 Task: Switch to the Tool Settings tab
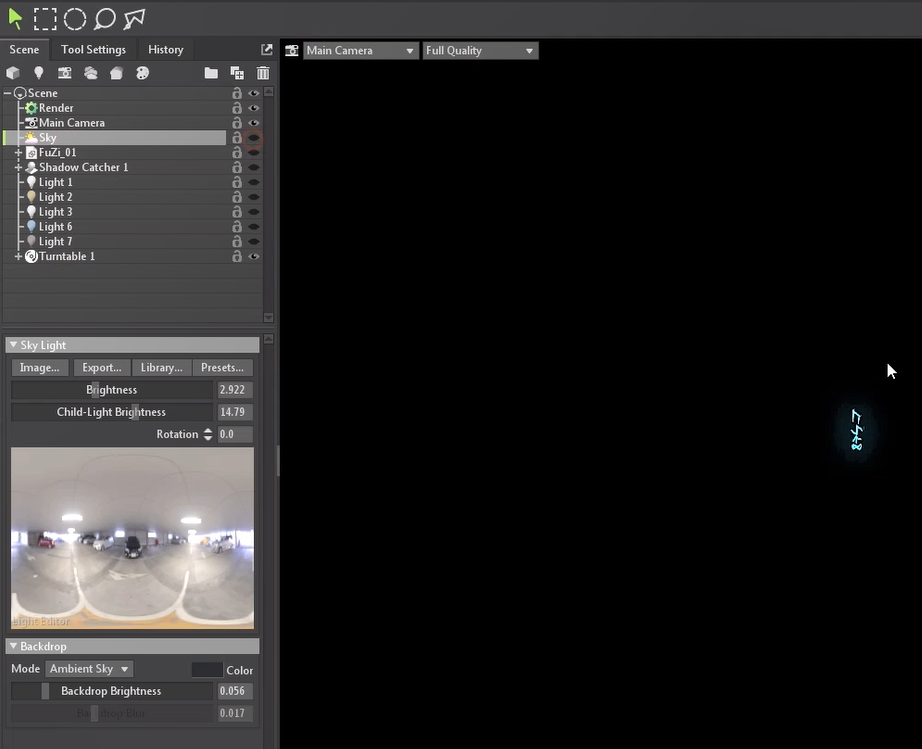[x=93, y=50]
